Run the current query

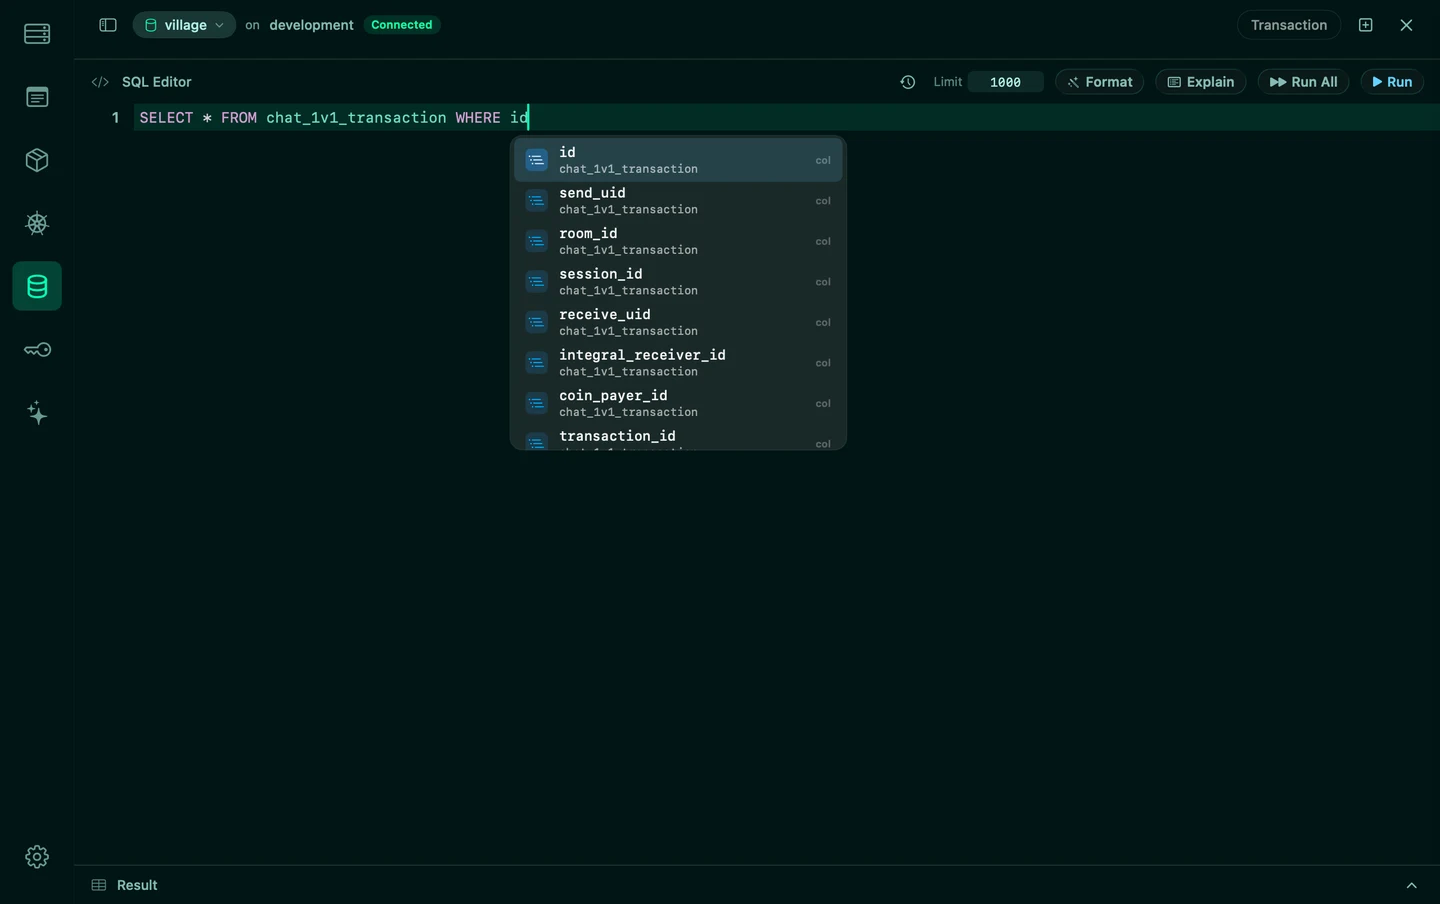1392,82
